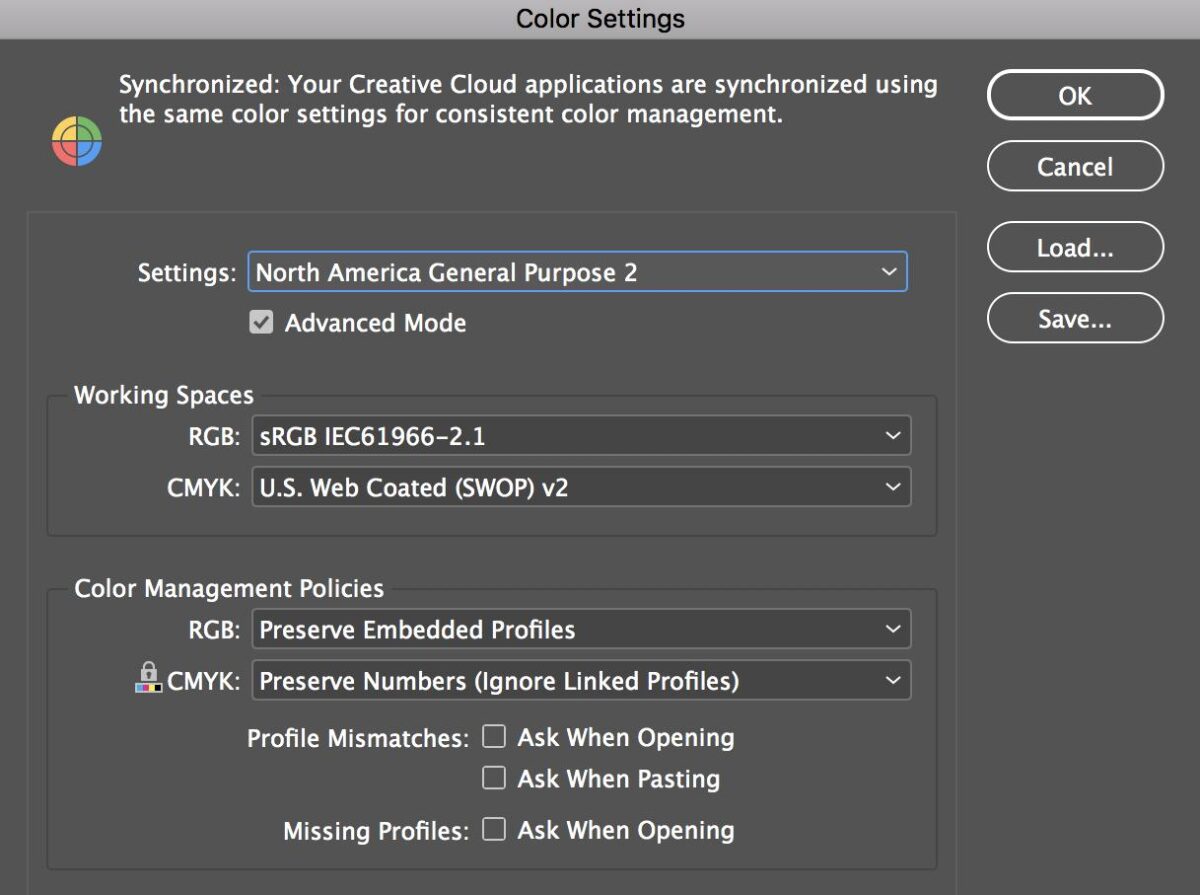This screenshot has width=1200, height=895.
Task: Enable Missing Profiles Ask When Opening
Action: (x=494, y=829)
